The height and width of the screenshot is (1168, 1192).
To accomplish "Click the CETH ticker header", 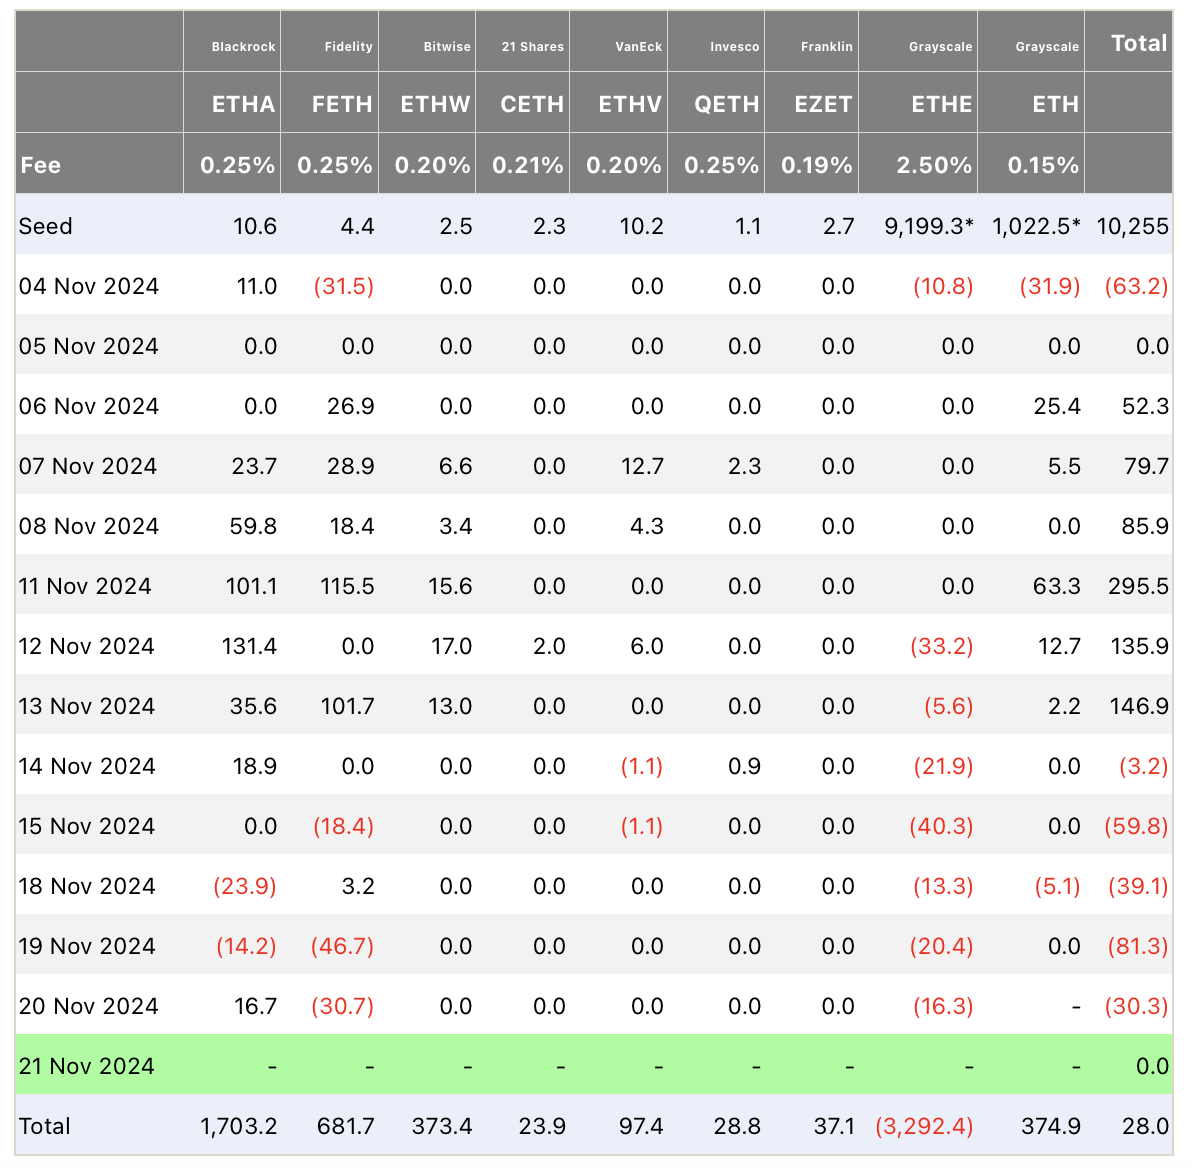I will pyautogui.click(x=532, y=104).
